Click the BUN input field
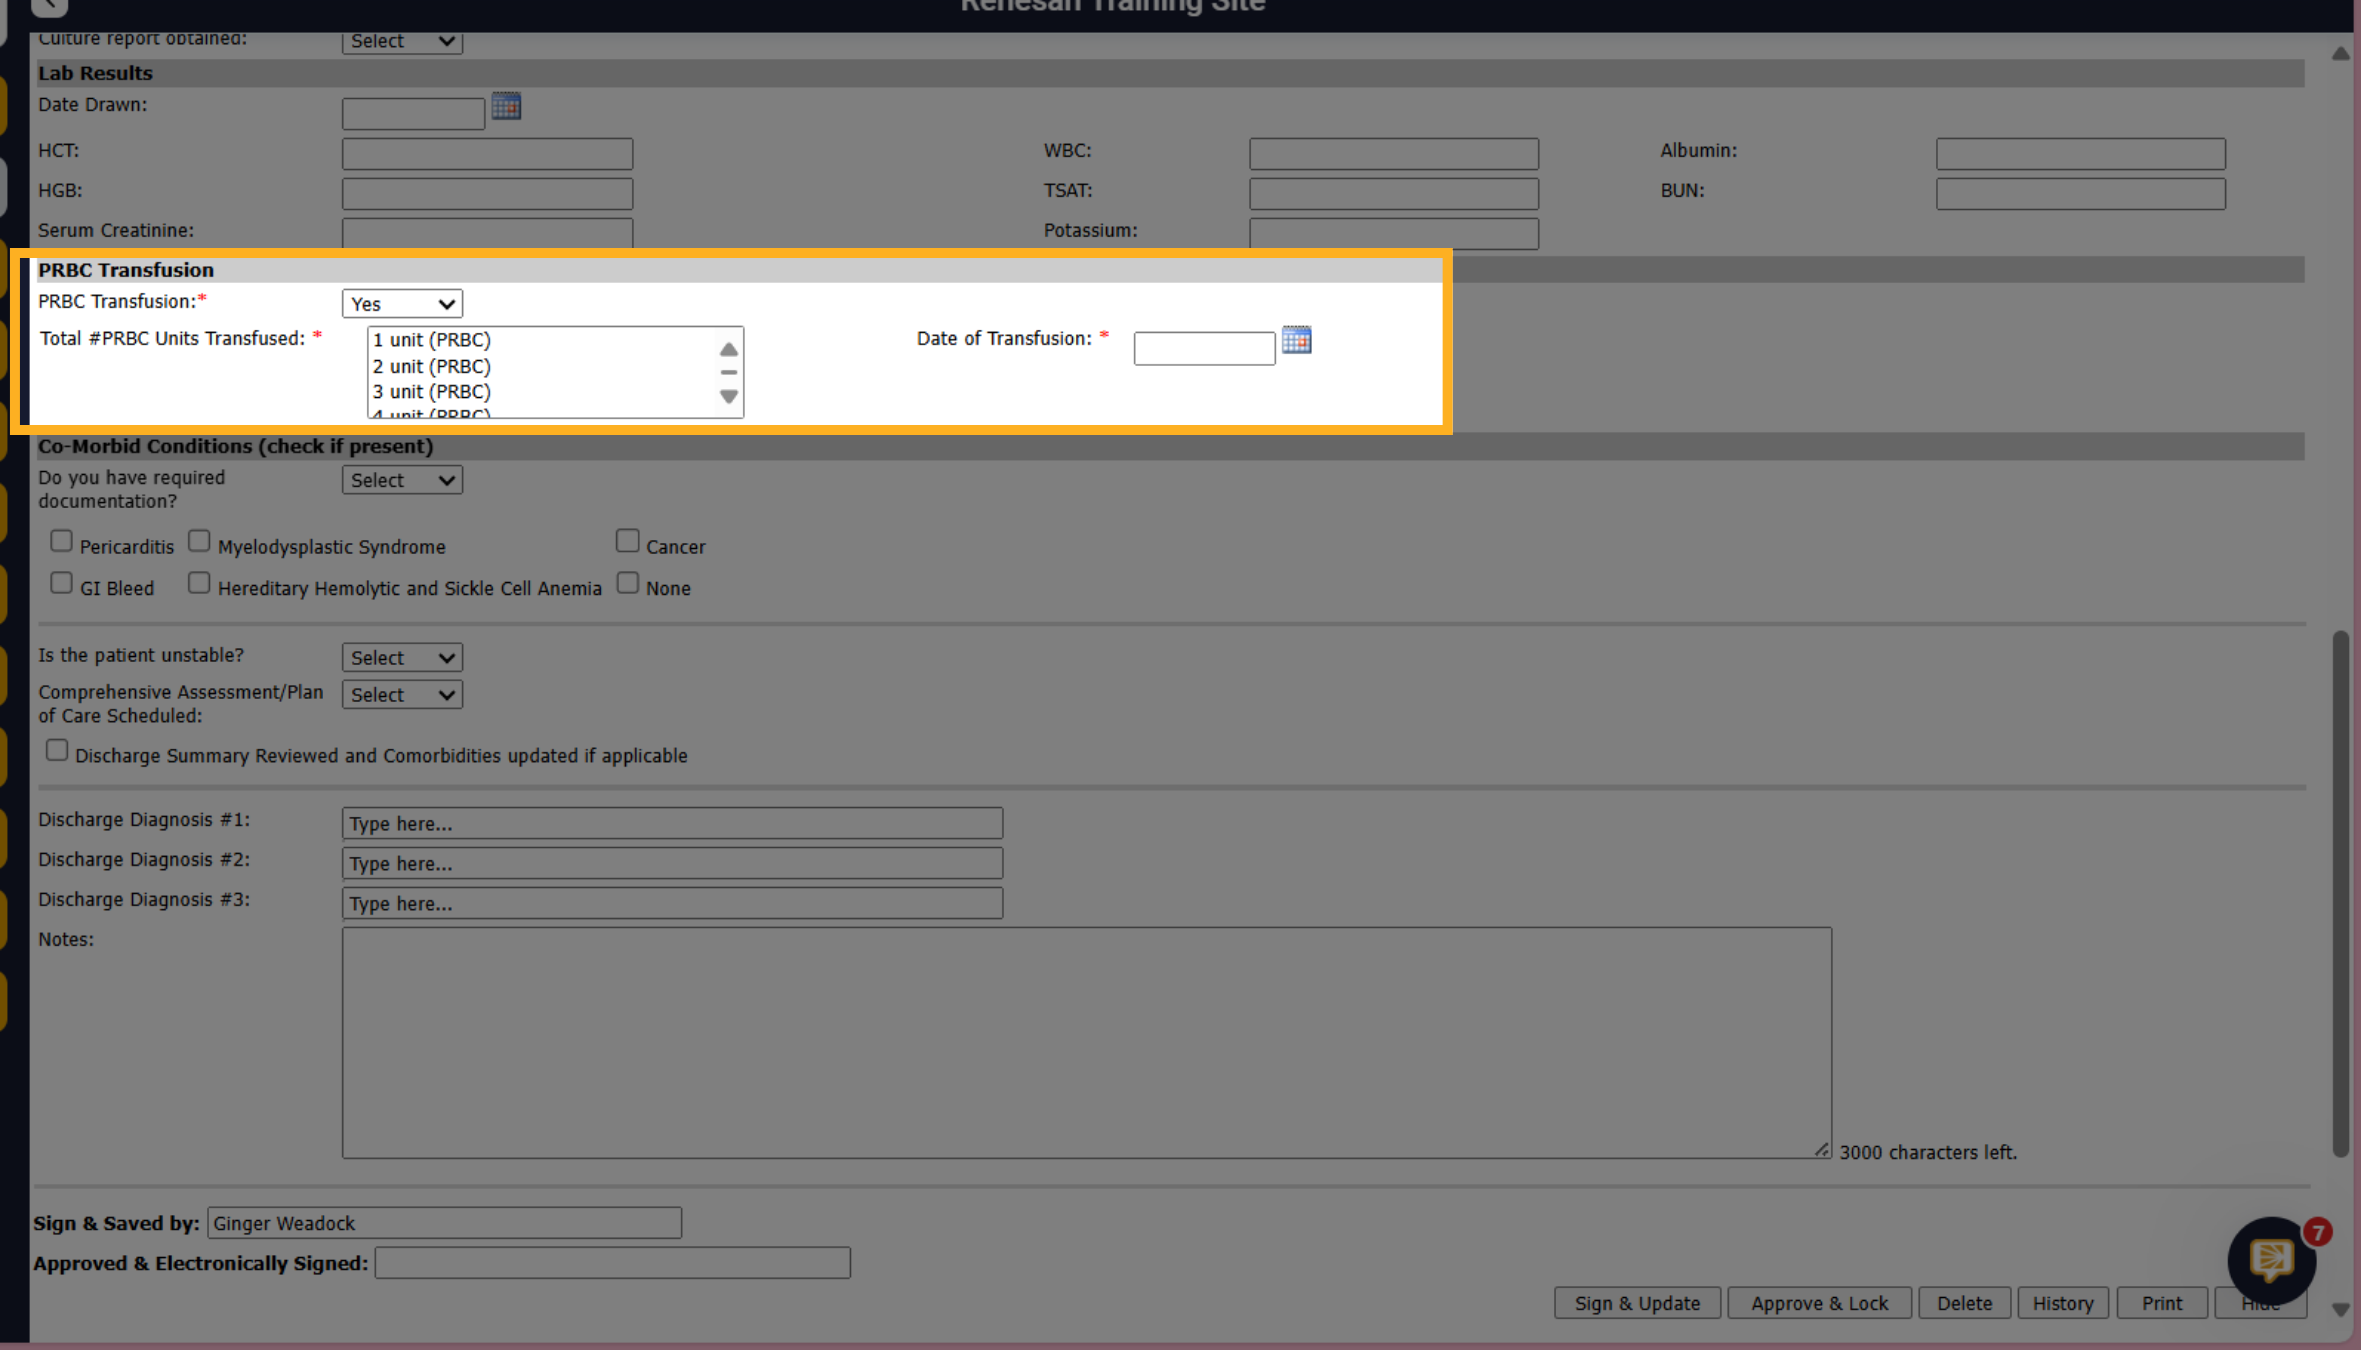The height and width of the screenshot is (1350, 2361). [2080, 194]
